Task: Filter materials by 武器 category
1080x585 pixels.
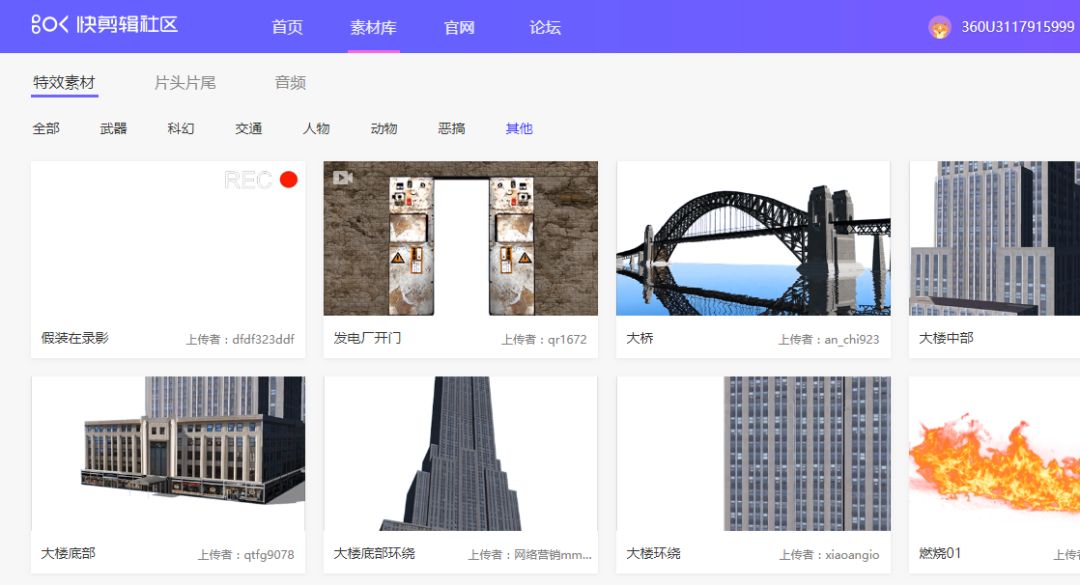Action: (x=112, y=128)
